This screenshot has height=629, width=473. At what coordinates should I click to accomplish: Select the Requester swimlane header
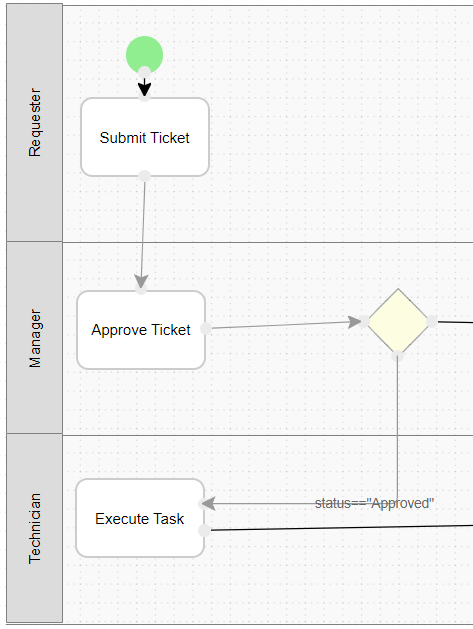[35, 122]
